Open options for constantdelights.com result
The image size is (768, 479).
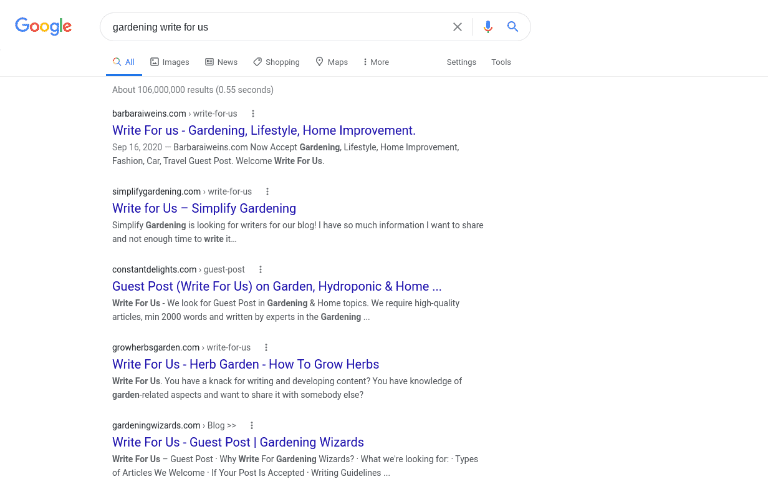coord(260,269)
